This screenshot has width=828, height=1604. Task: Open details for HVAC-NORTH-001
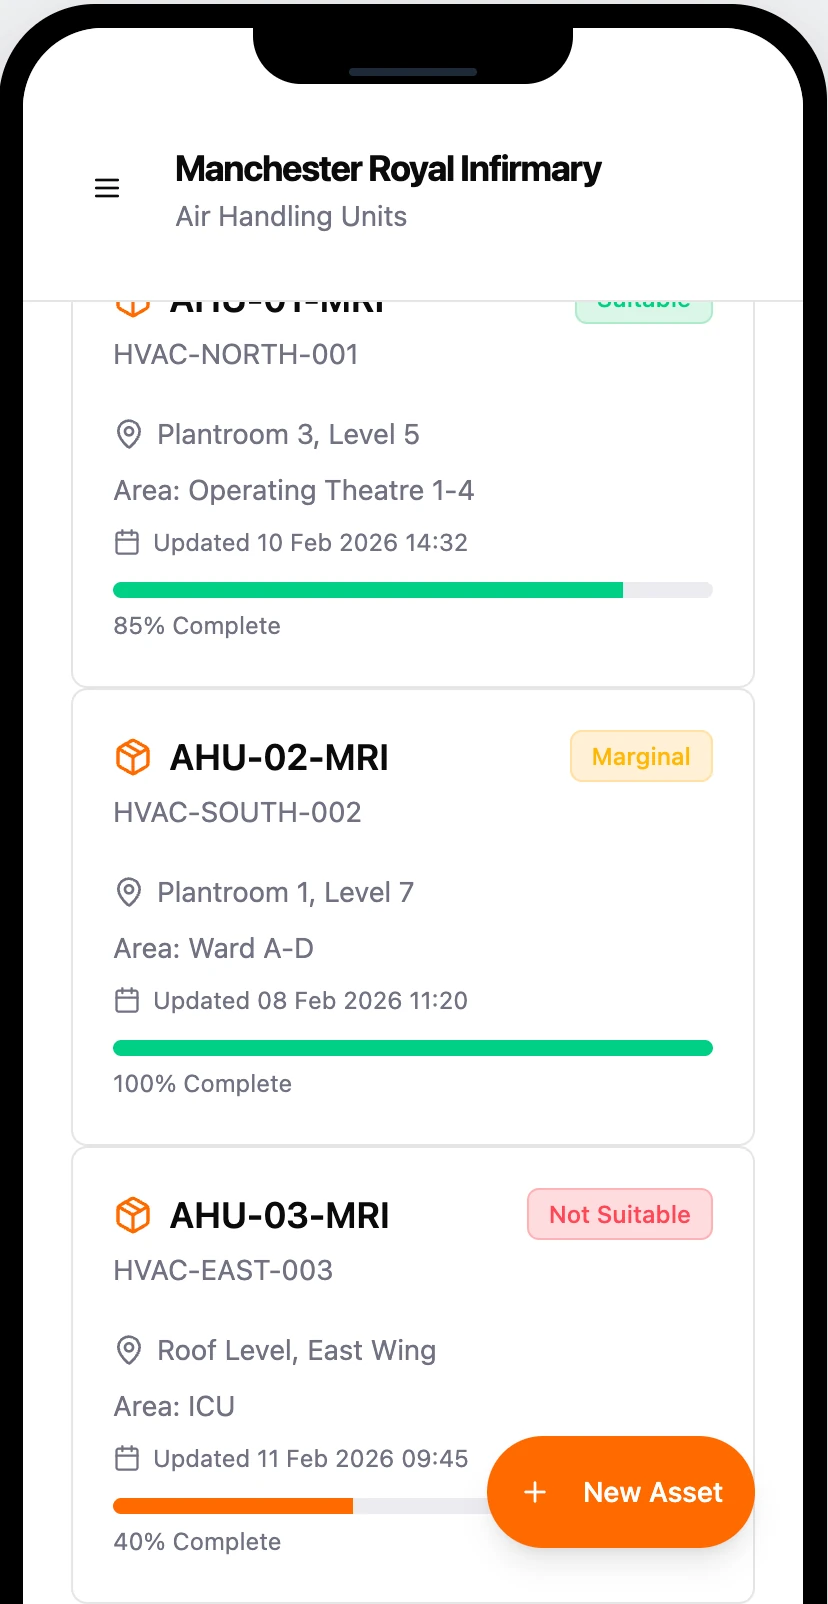click(x=236, y=354)
